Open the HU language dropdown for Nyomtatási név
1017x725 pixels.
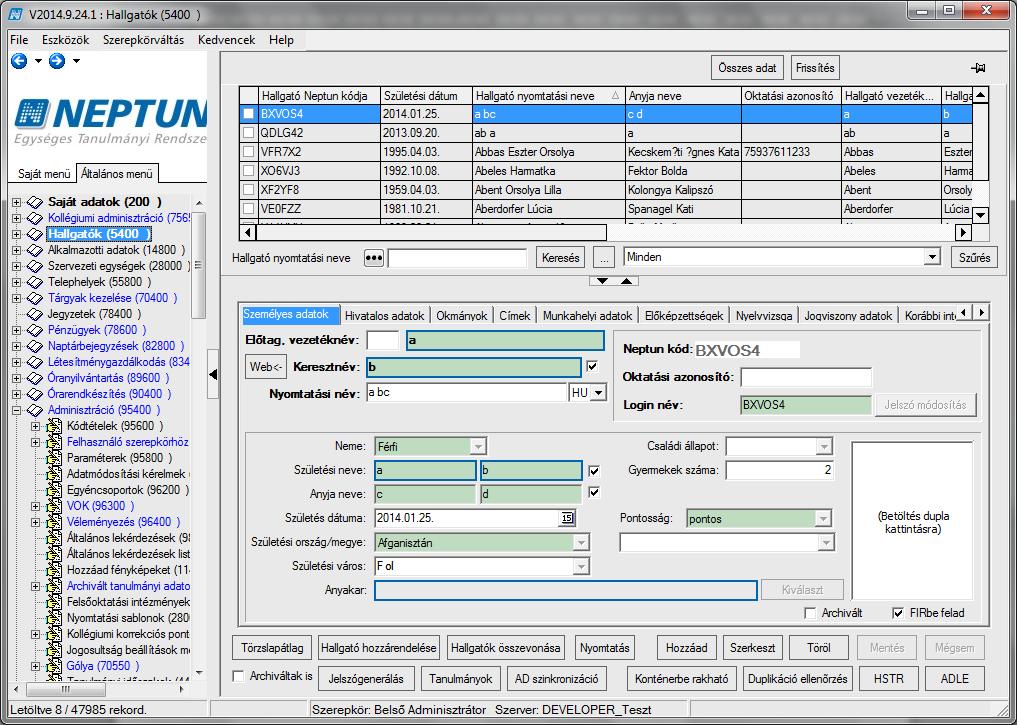[599, 393]
